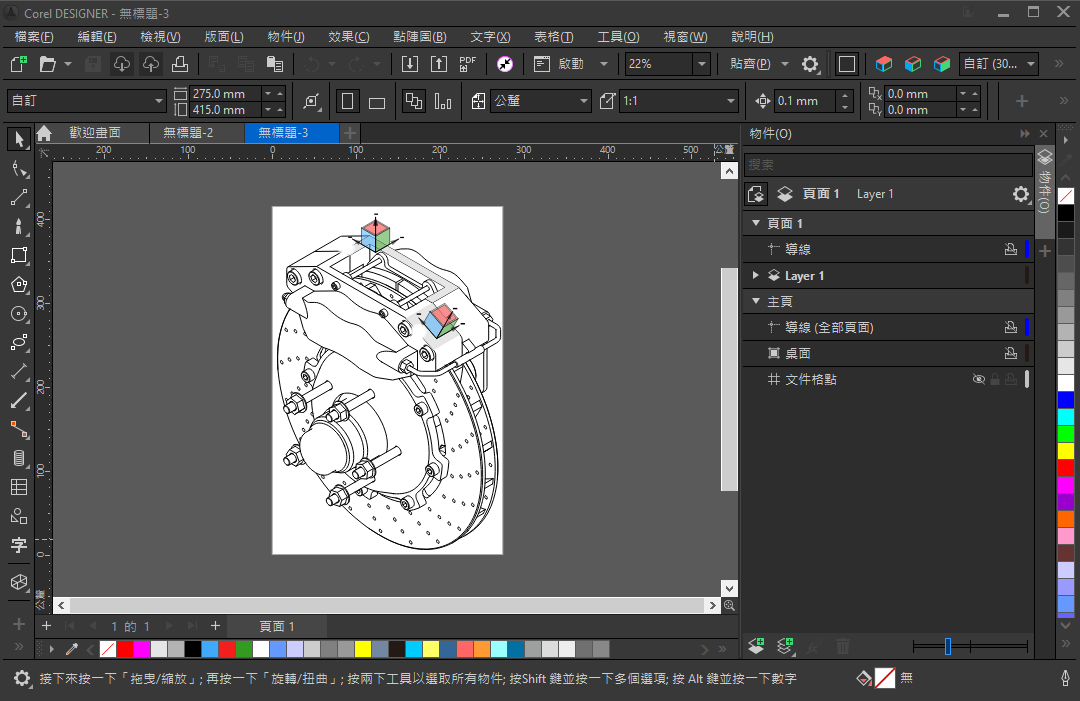Click the Print icon in toolbar
1080x701 pixels.
pyautogui.click(x=180, y=64)
